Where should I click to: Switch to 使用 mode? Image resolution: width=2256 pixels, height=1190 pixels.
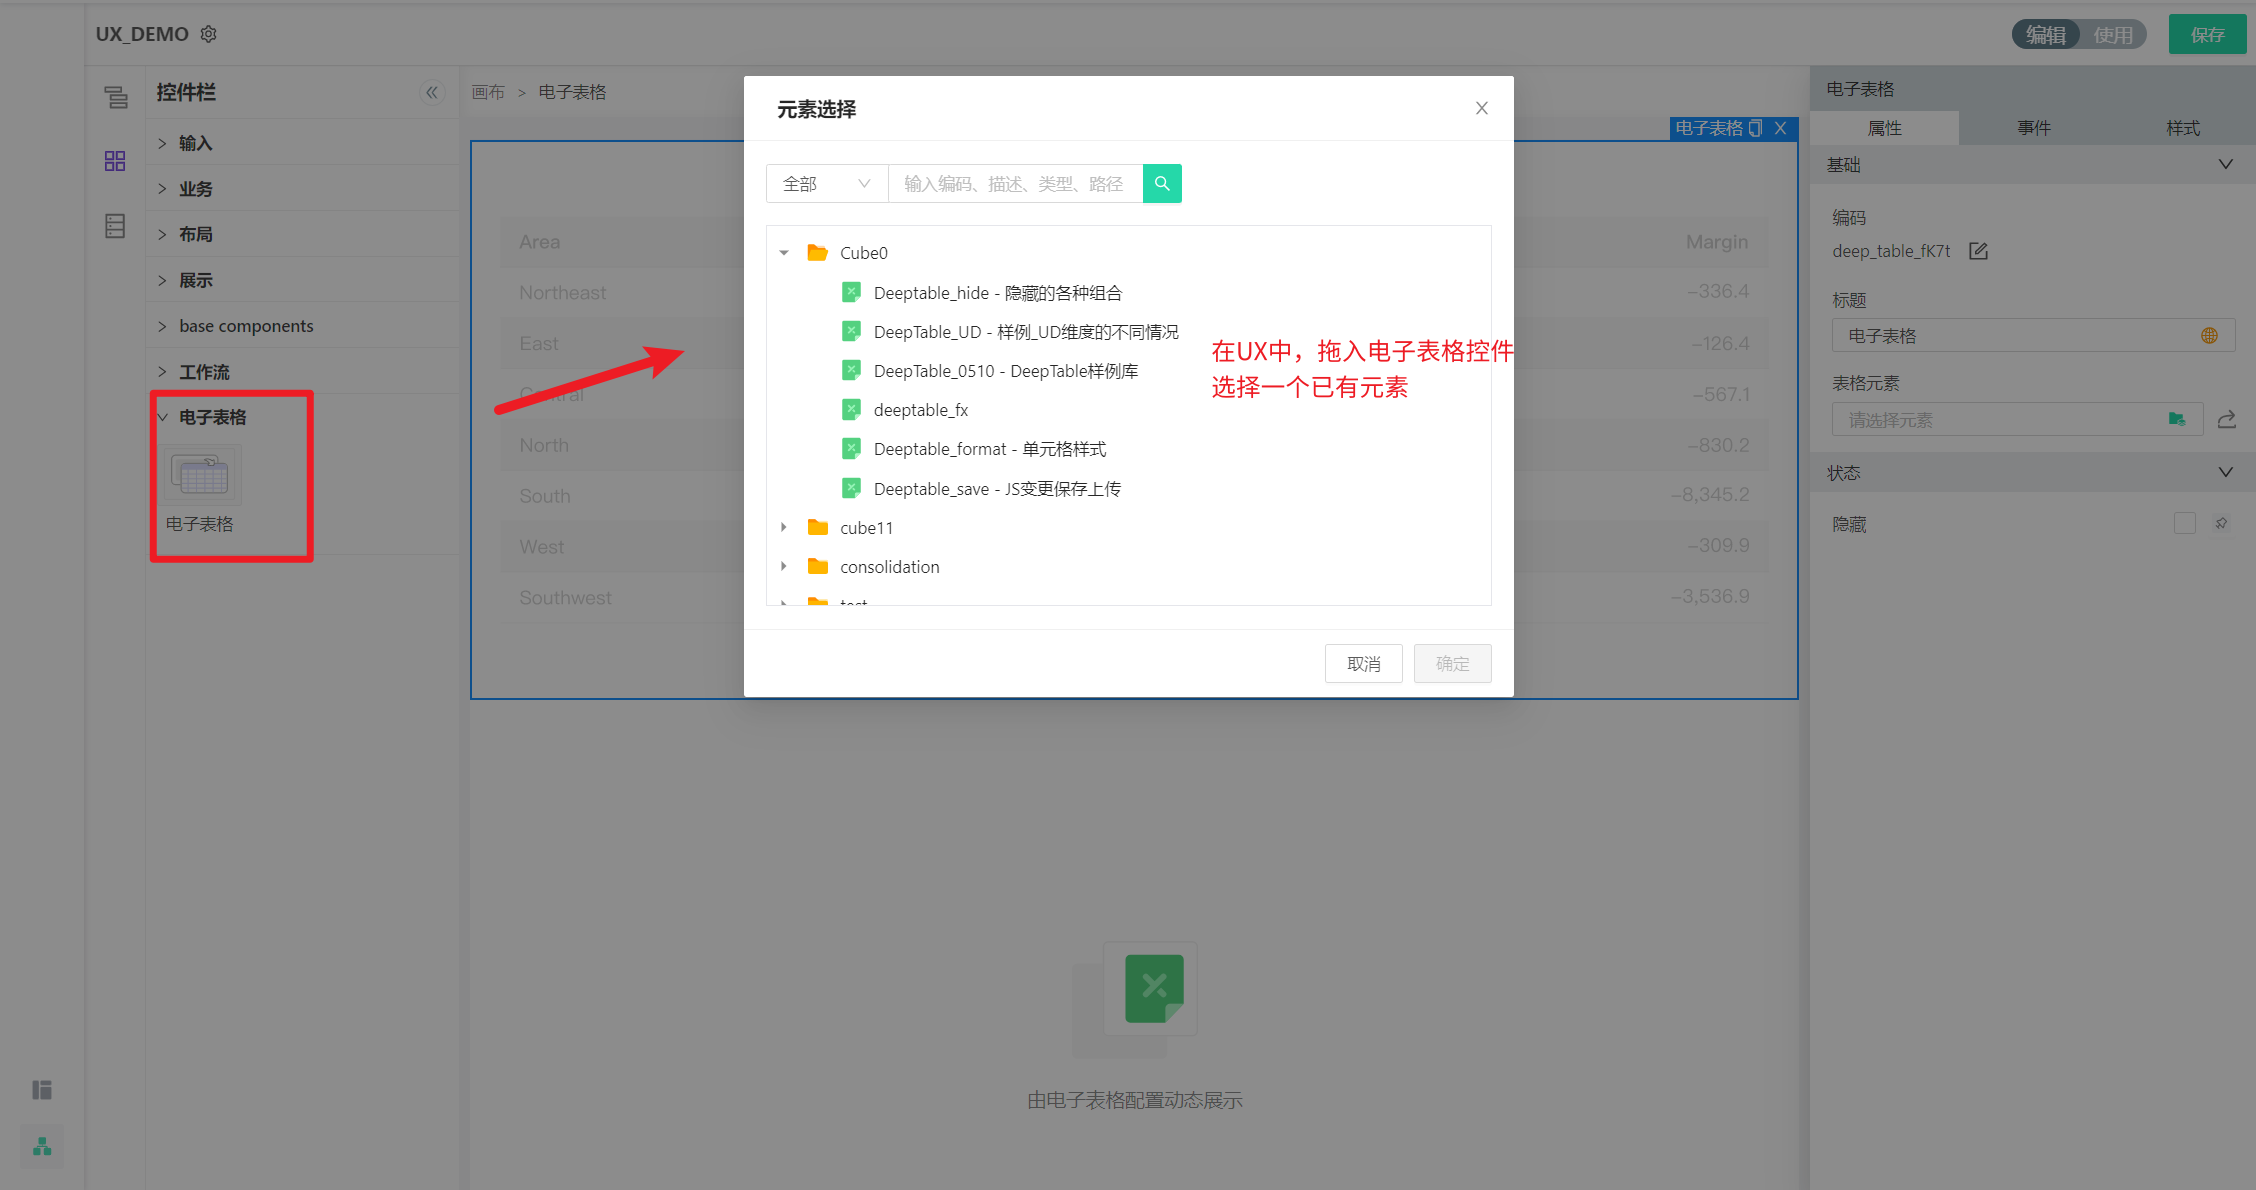pos(2113,35)
